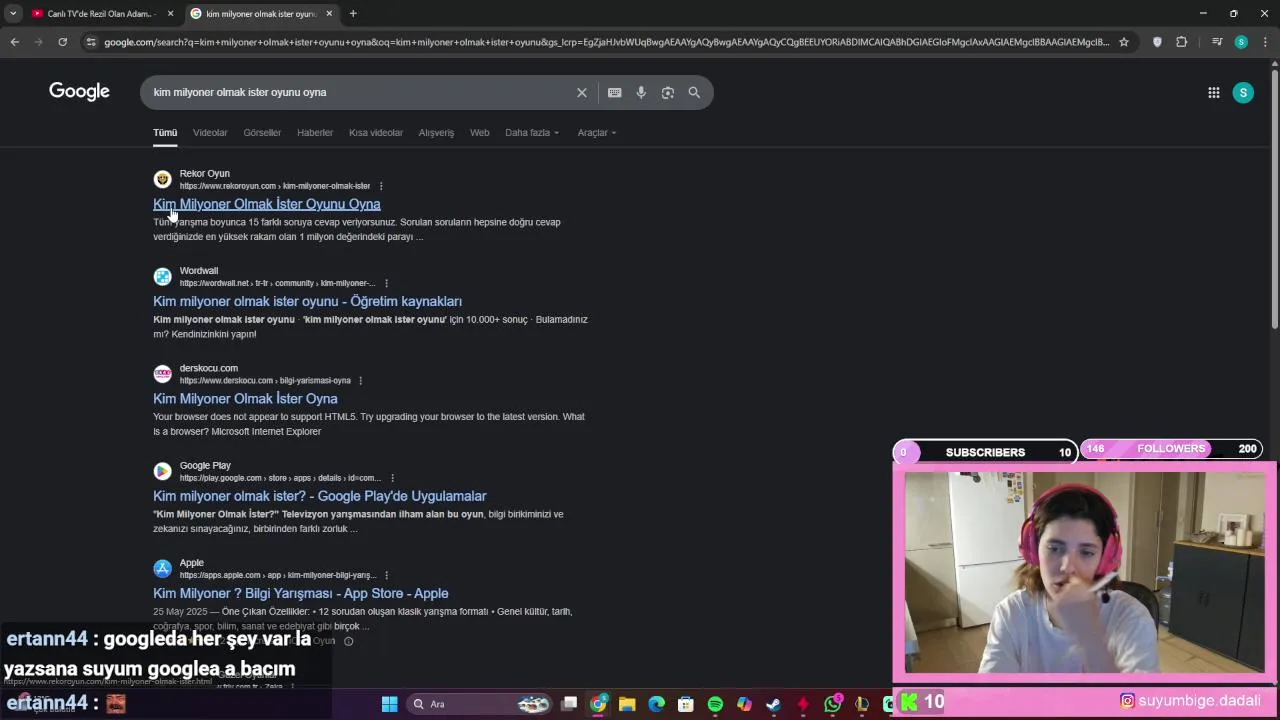Select the Web search tab
This screenshot has height=720, width=1280.
pos(480,133)
